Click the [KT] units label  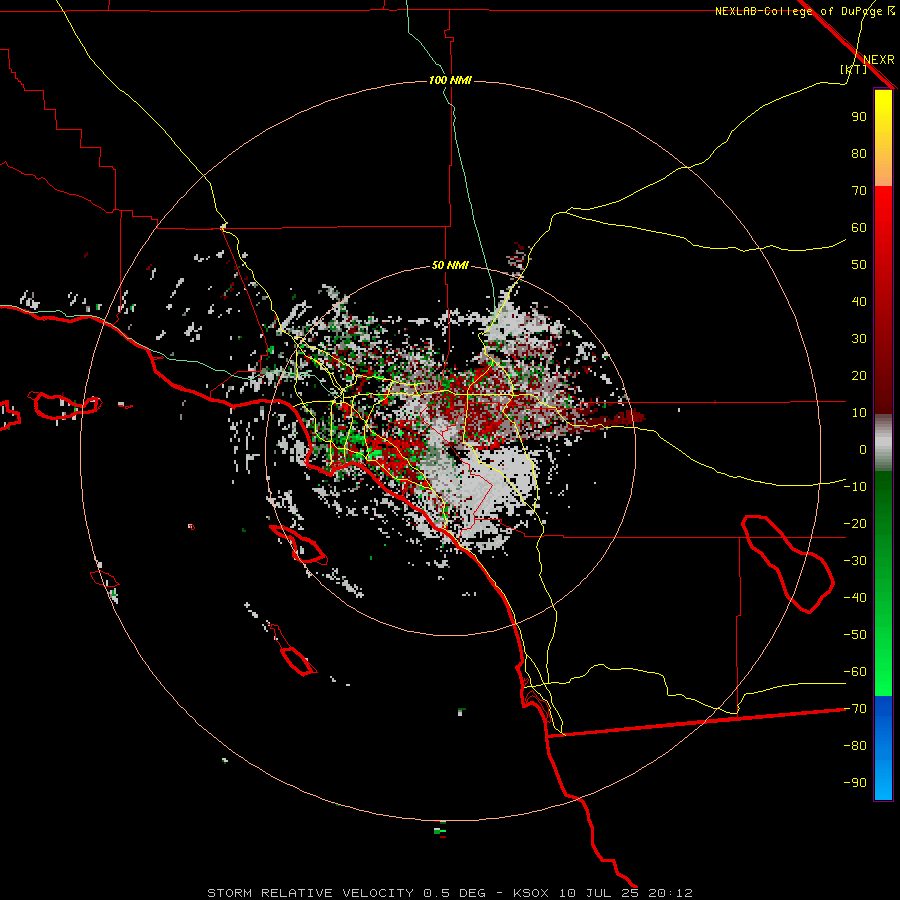[853, 69]
